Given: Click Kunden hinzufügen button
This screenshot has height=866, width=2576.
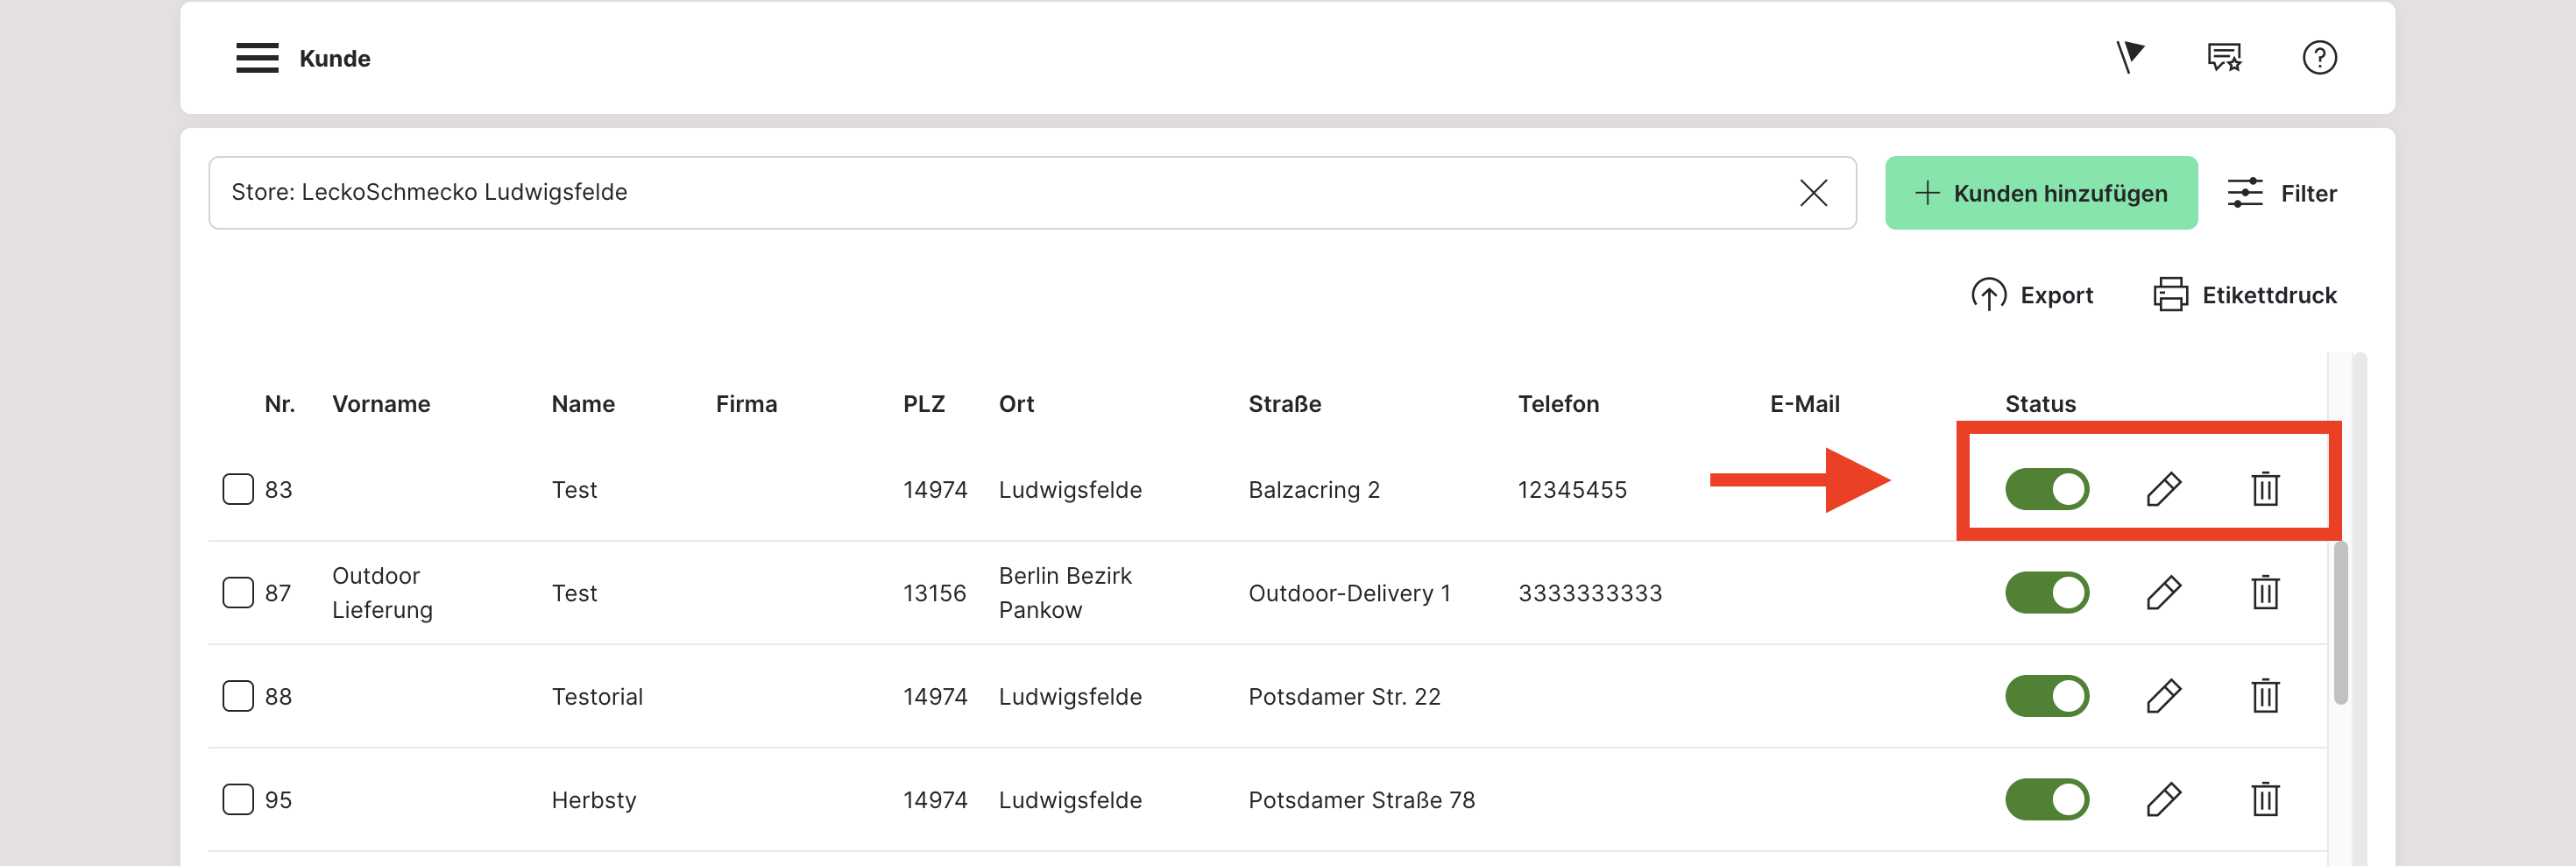Looking at the screenshot, I should coord(2040,193).
